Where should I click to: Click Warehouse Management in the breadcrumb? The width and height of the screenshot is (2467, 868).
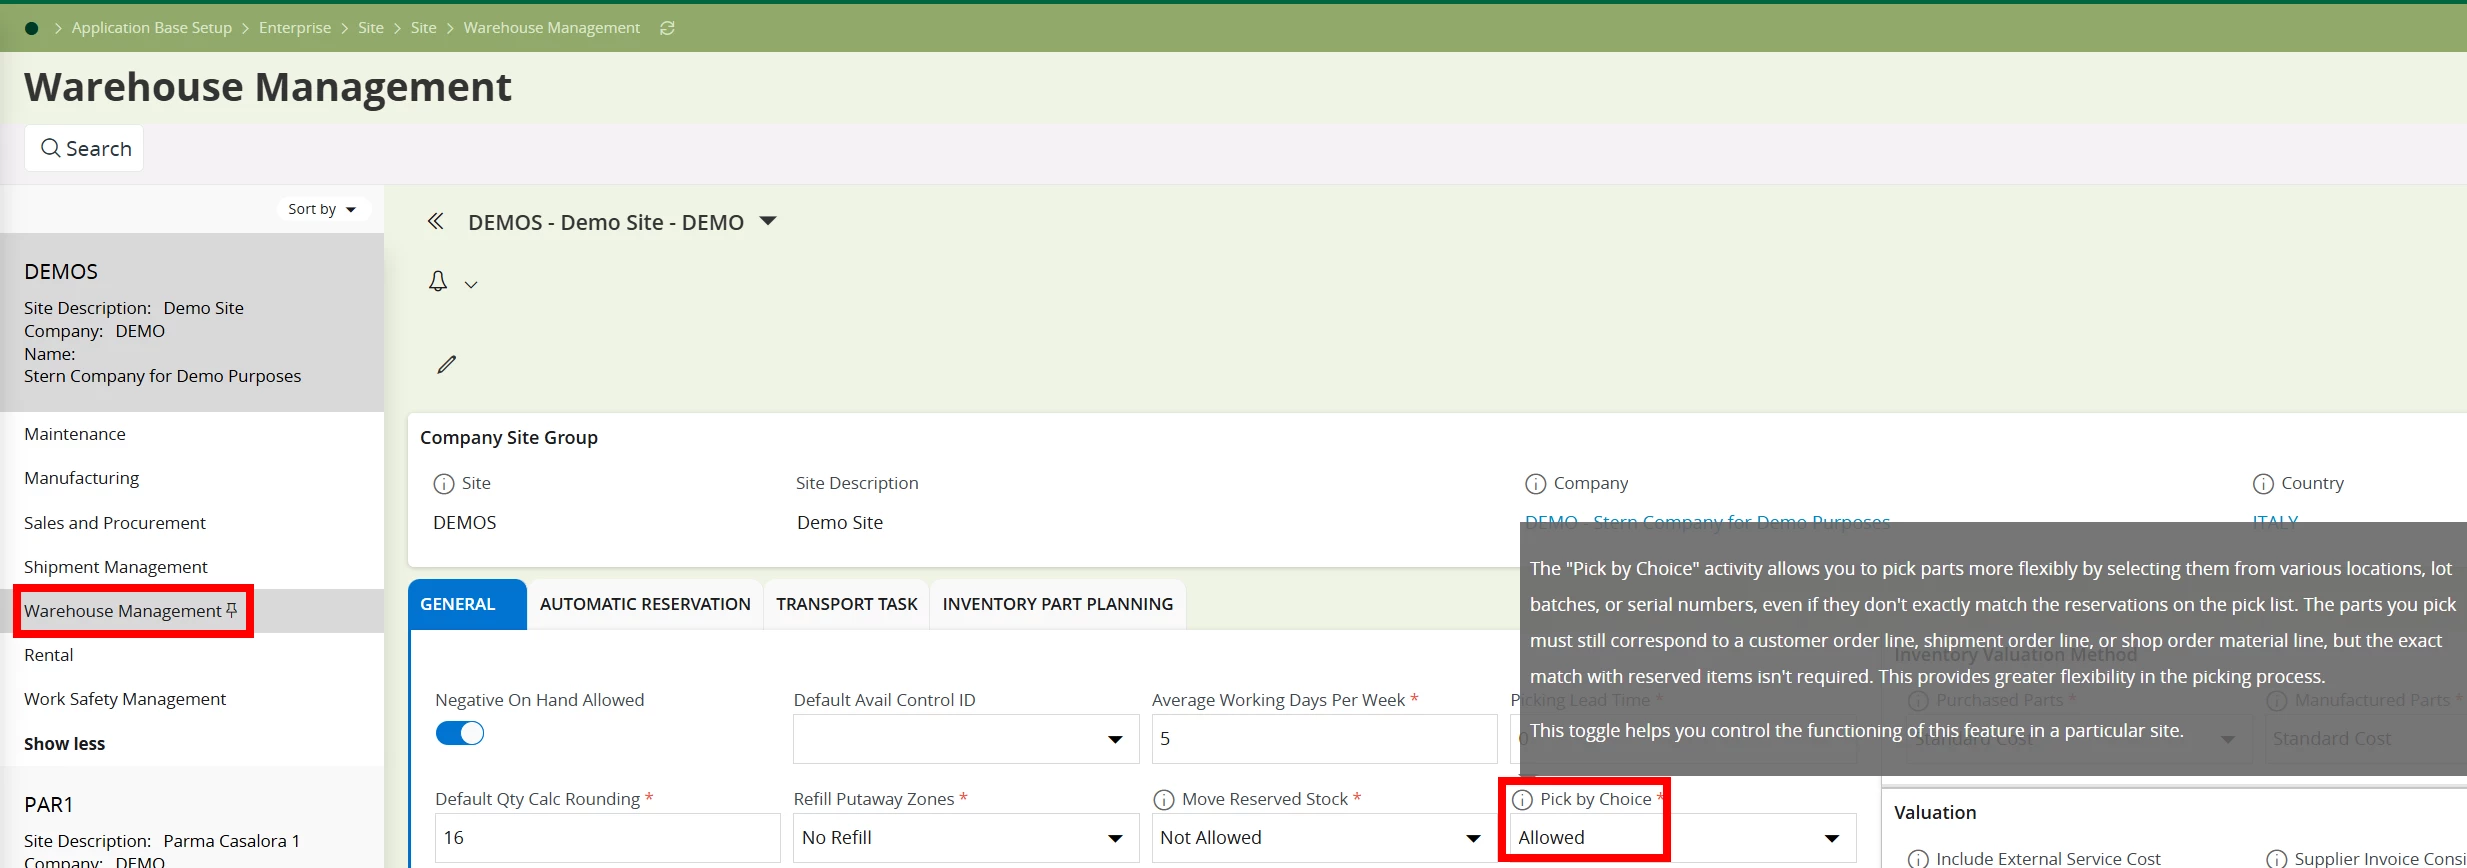(552, 28)
